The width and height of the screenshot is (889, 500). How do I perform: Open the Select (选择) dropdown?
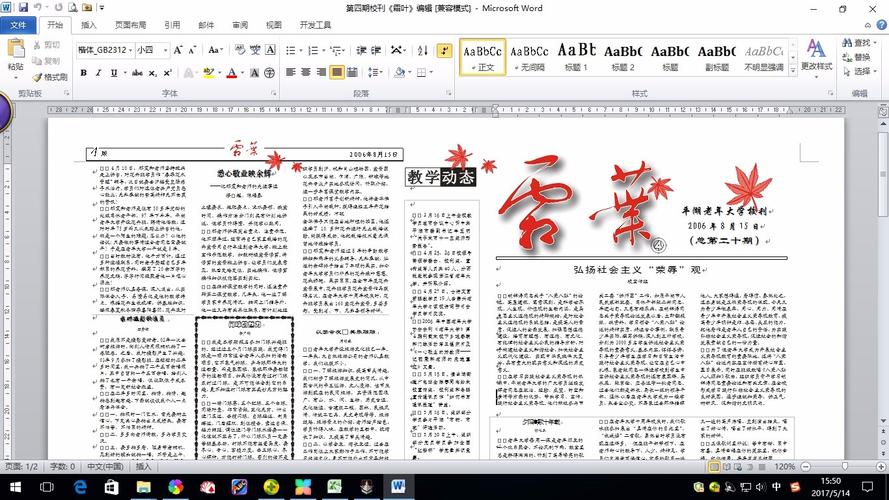pyautogui.click(x=860, y=71)
